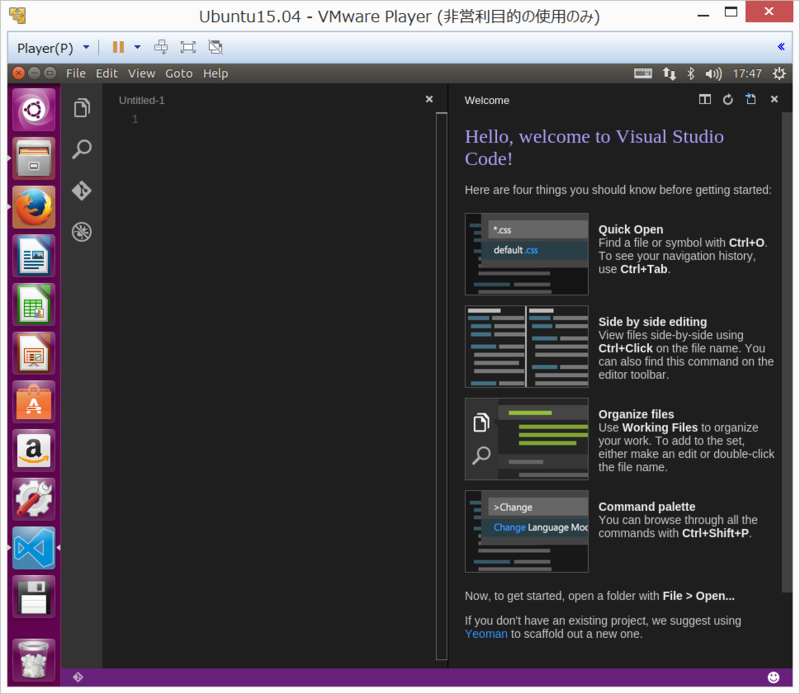Open the Search view in VS Code sidebar
The image size is (800, 694).
82,149
